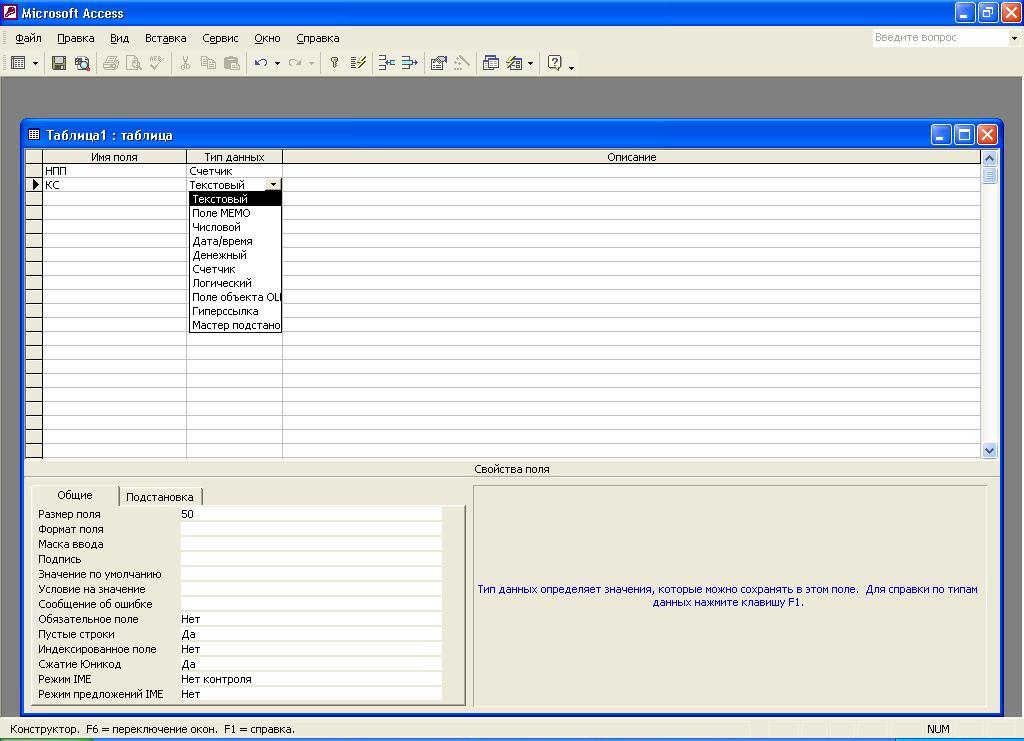Click the Введите вопрос help box
The image size is (1024, 741).
pyautogui.click(x=940, y=38)
